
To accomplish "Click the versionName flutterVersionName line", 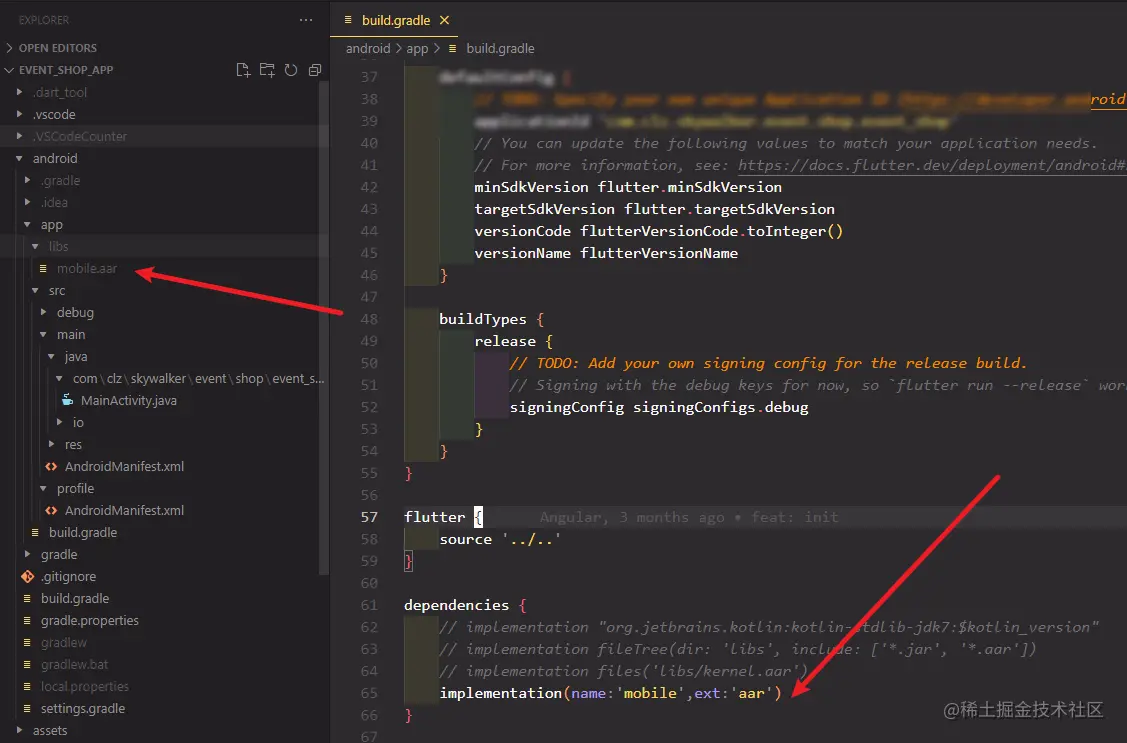I will click(606, 253).
